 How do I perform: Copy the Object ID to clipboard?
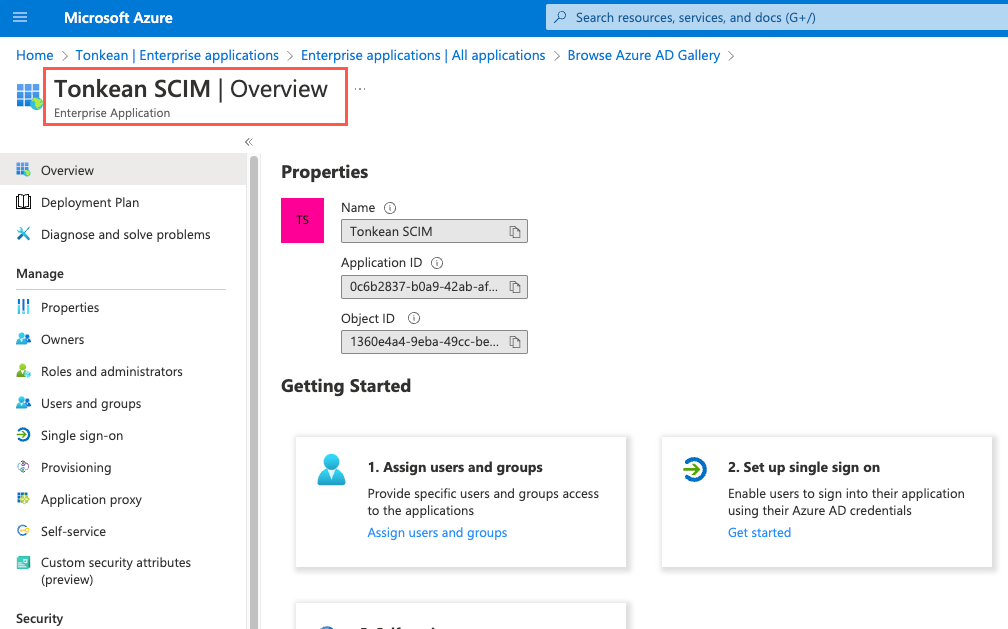click(x=515, y=342)
